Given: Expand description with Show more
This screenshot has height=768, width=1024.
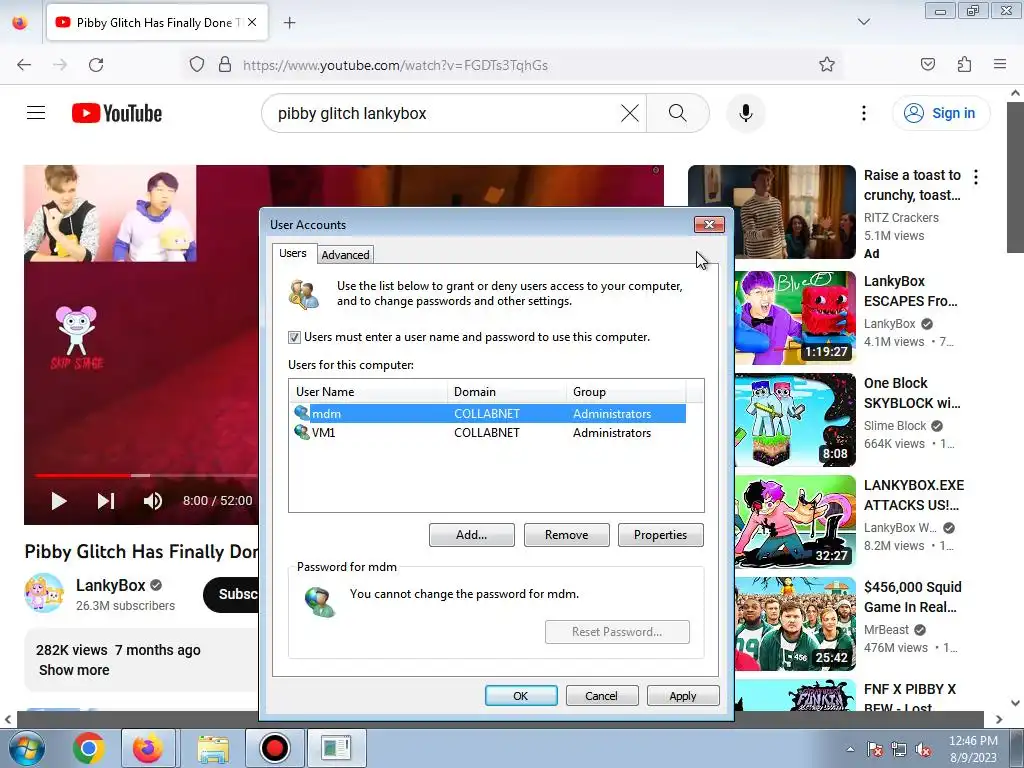Looking at the screenshot, I should (x=74, y=670).
